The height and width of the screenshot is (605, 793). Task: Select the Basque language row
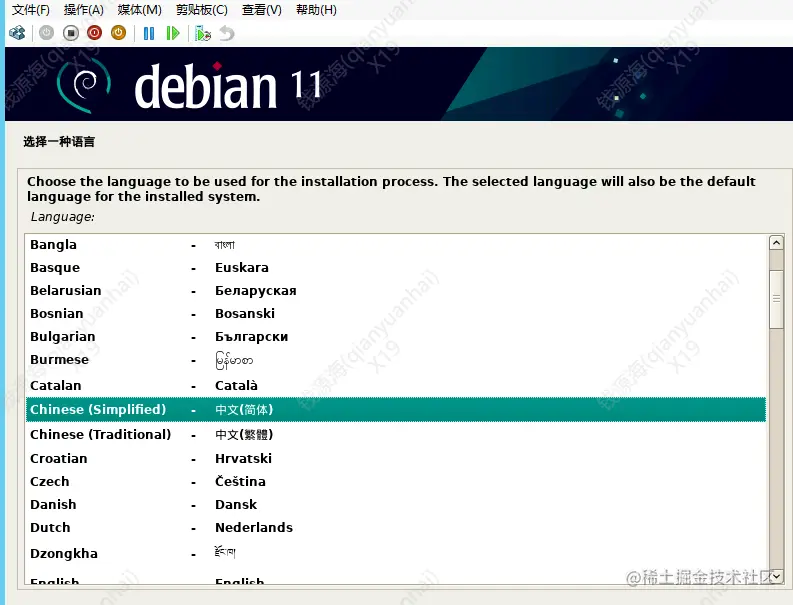(395, 268)
